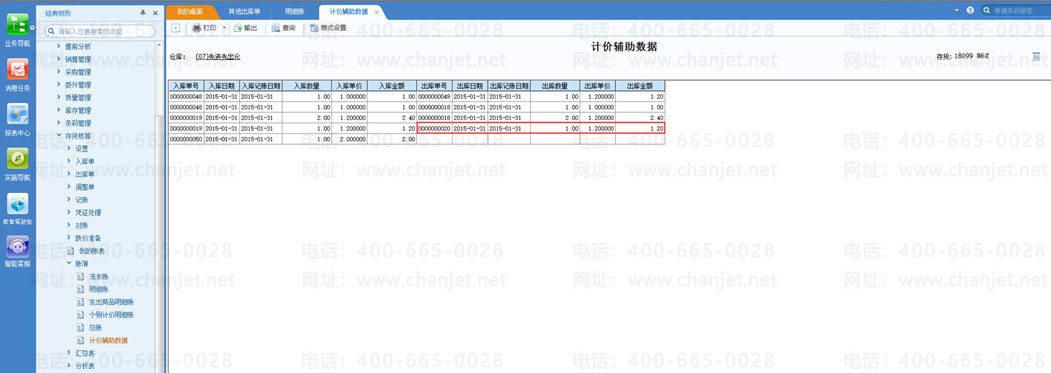
Task: Select cell 0000000049 in 出库单号 column
Action: [x=434, y=97]
